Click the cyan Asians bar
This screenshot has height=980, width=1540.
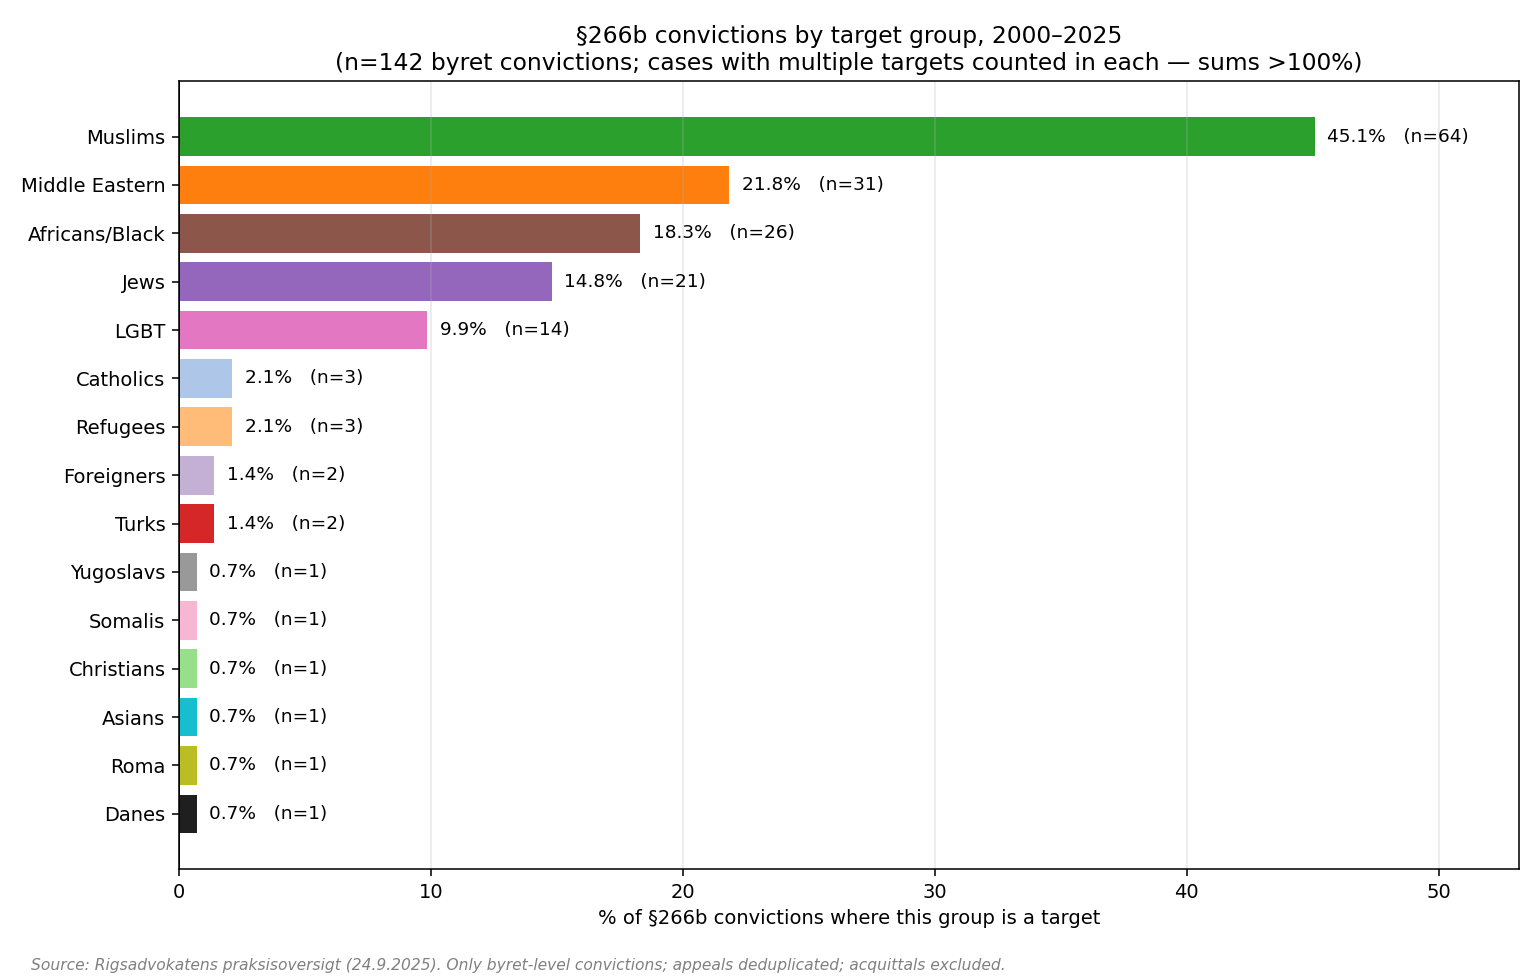188,717
